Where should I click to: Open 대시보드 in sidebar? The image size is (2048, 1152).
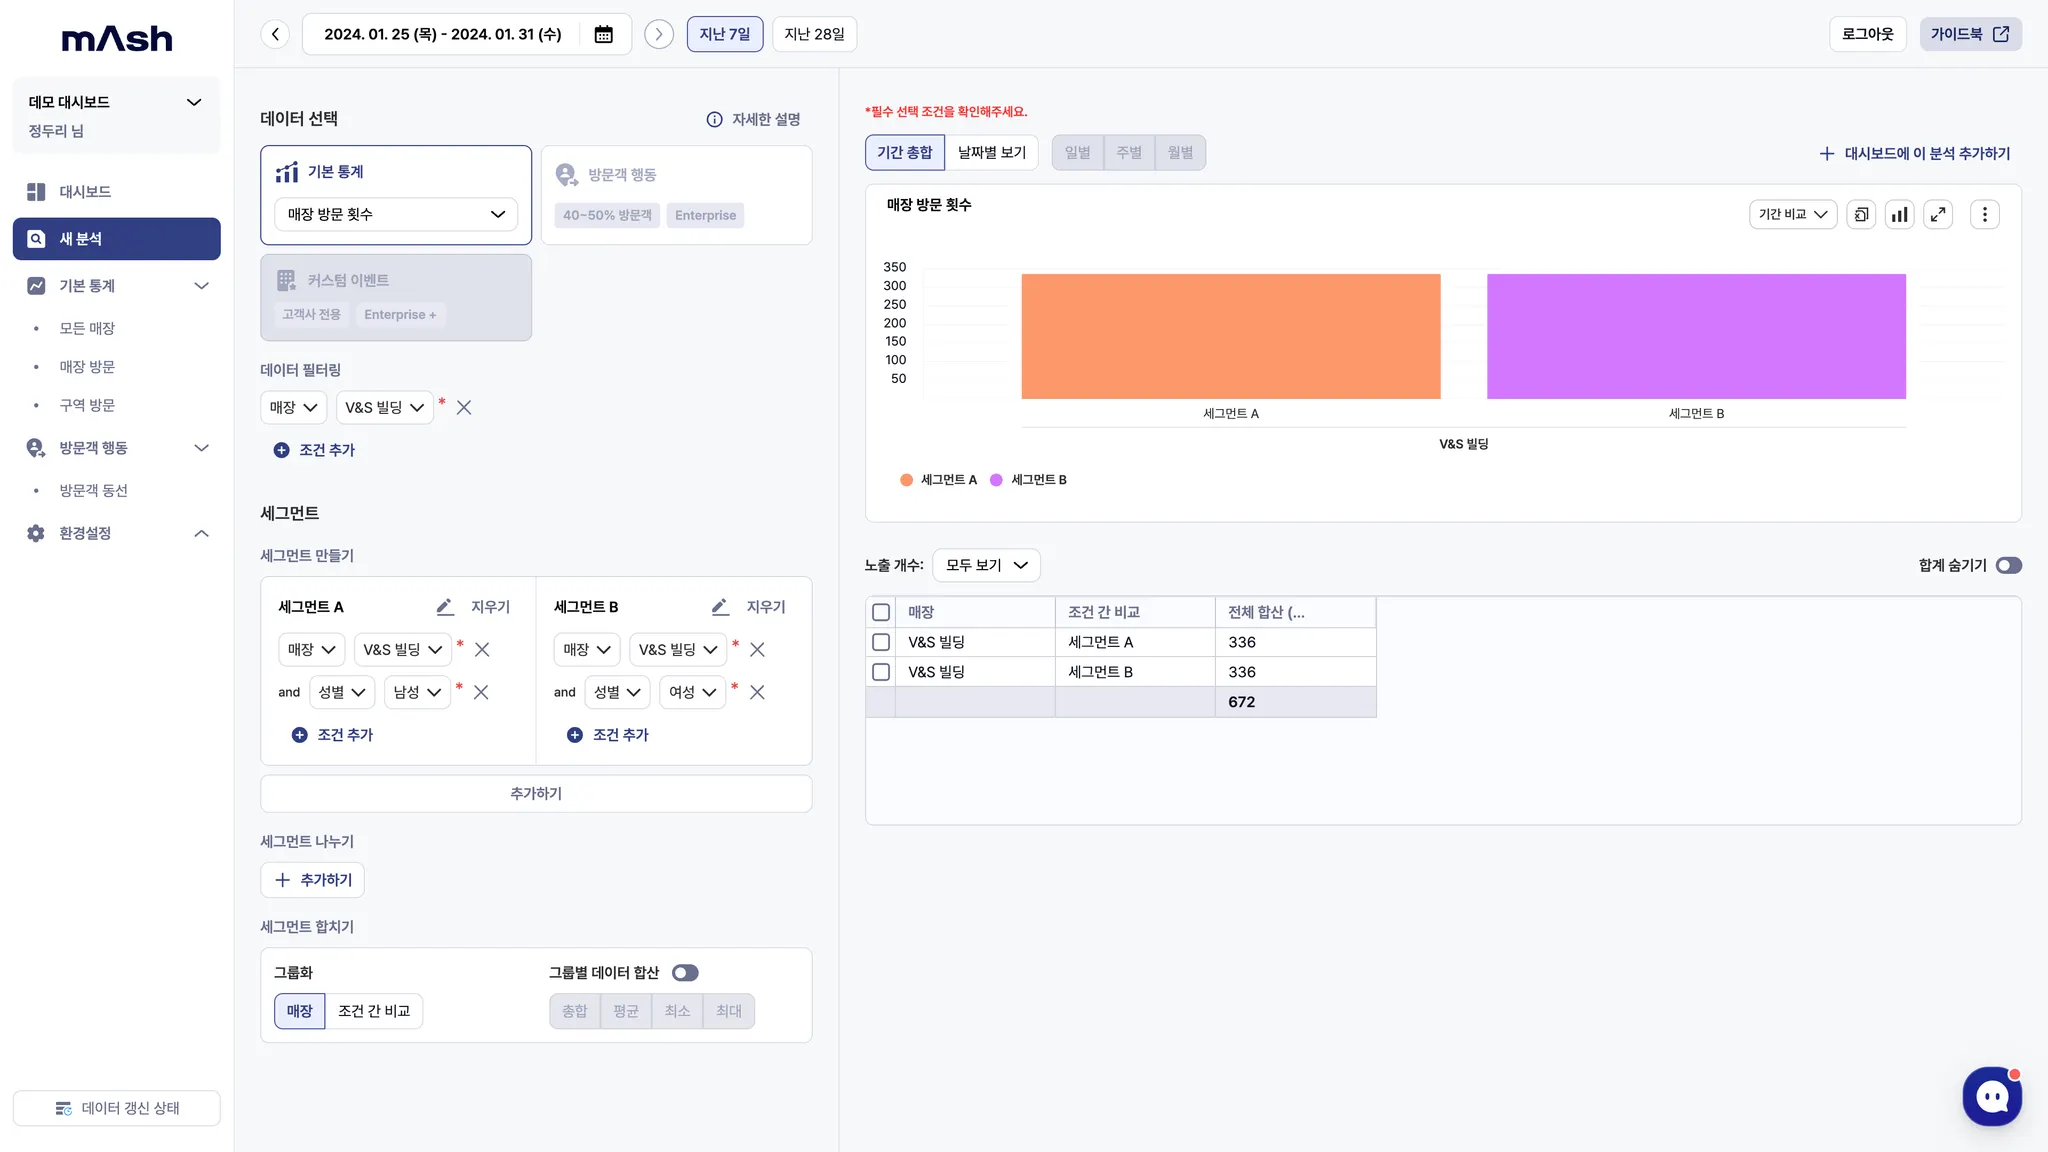tap(85, 192)
